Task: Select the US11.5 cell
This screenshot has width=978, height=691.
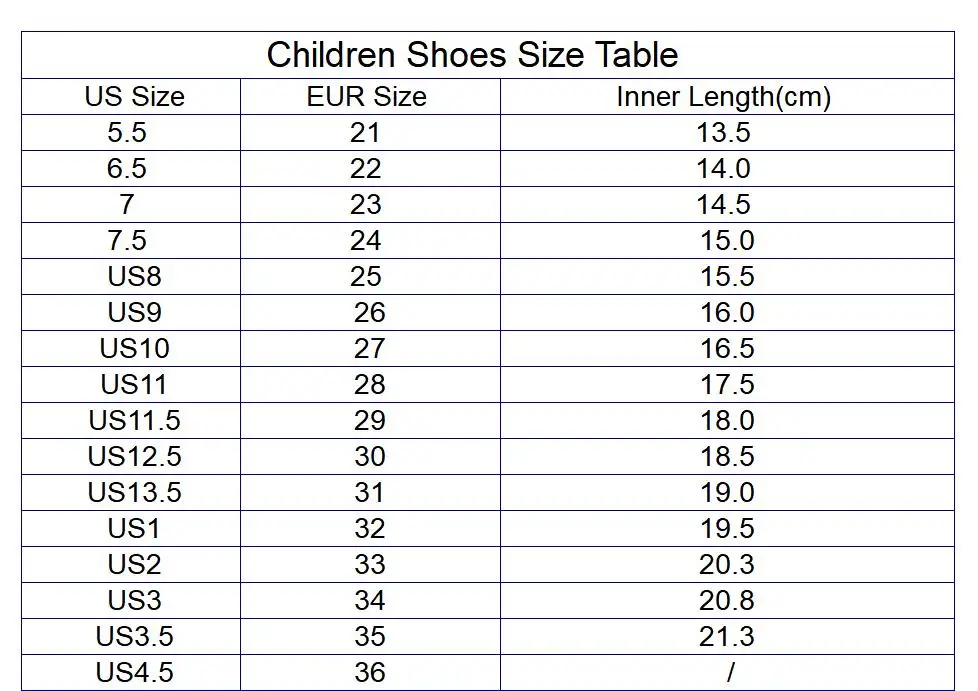Action: 134,421
